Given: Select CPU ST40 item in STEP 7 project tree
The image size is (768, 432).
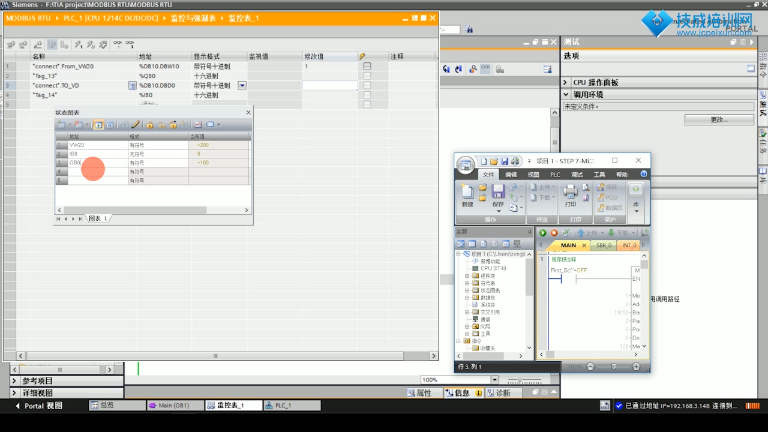Looking at the screenshot, I should [x=489, y=268].
